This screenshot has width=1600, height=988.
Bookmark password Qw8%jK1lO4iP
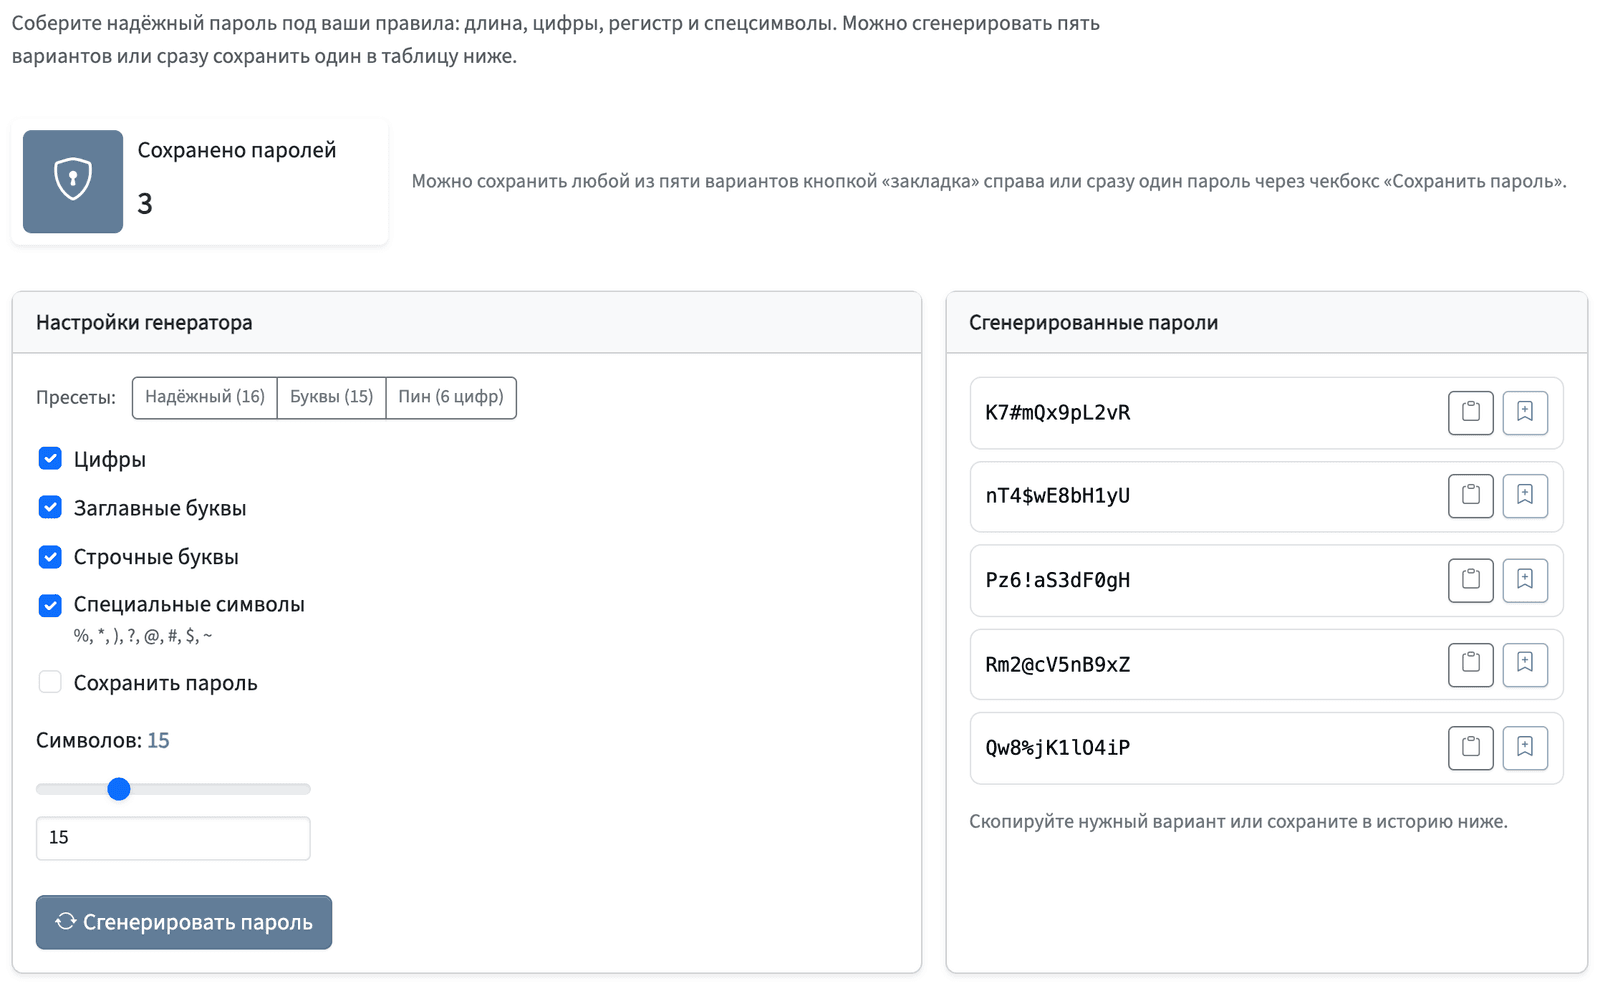[1525, 748]
